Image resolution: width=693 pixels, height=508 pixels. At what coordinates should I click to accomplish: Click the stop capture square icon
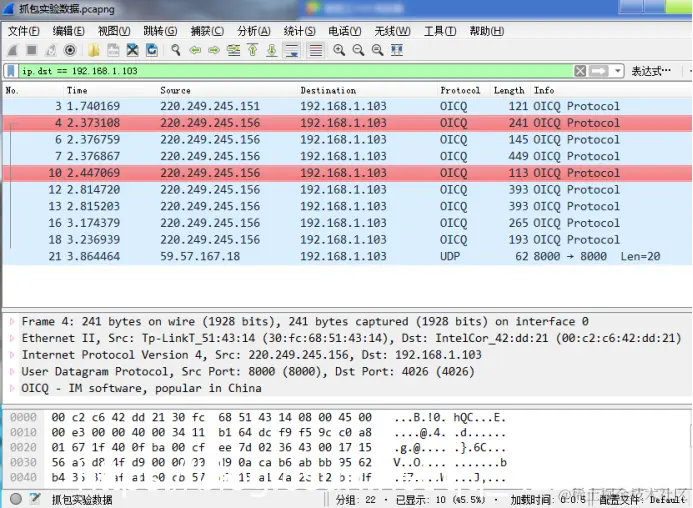click(x=31, y=50)
